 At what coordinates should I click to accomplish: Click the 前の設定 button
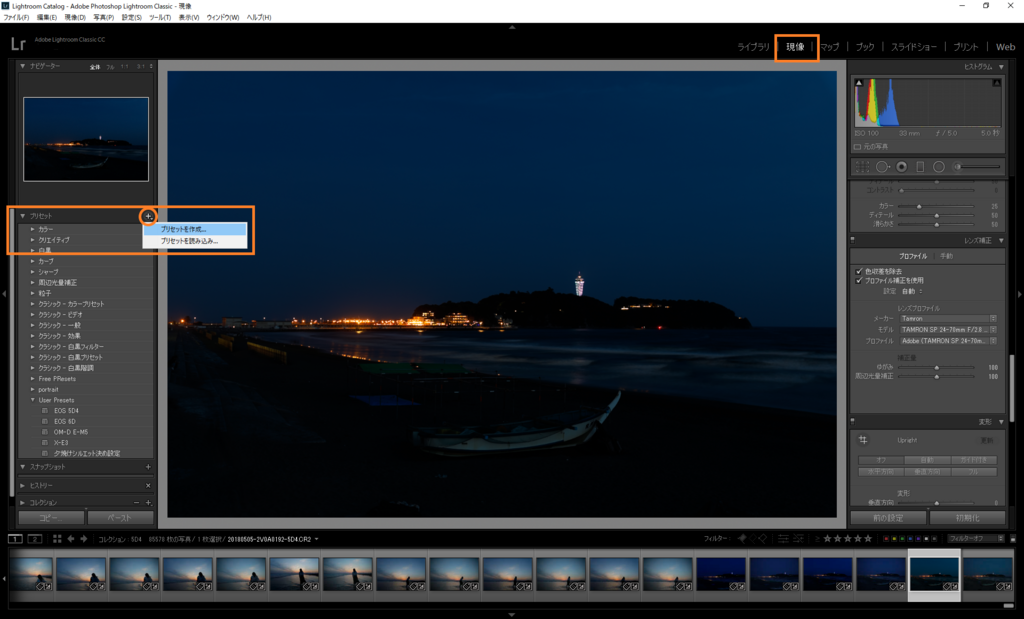[x=888, y=518]
